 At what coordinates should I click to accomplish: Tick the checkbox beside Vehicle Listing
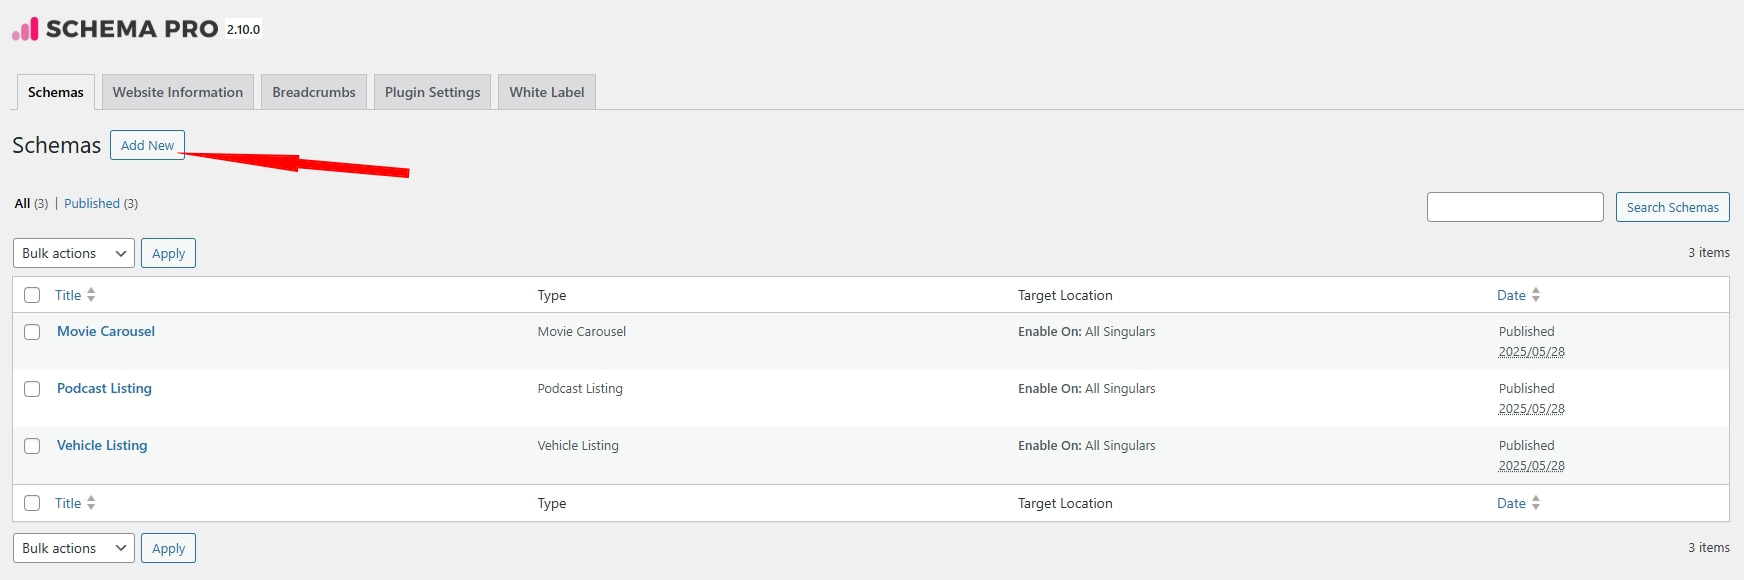31,445
